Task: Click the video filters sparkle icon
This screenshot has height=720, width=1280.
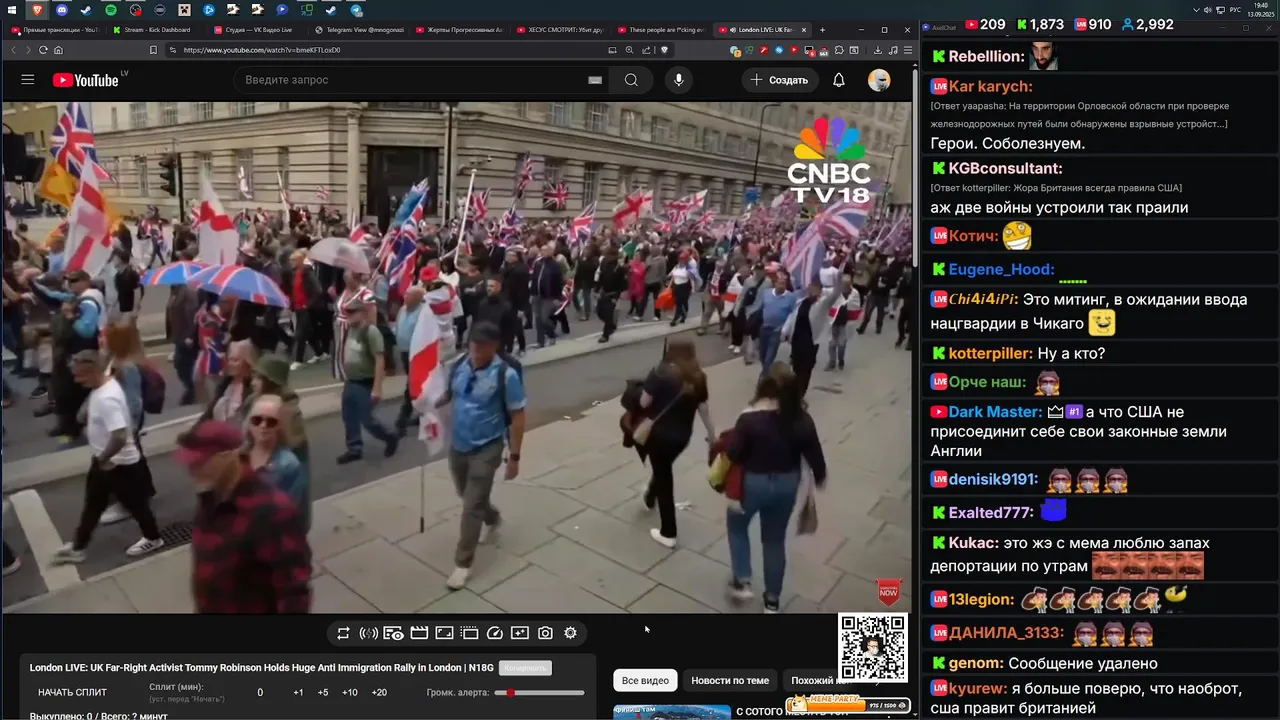Action: click(x=520, y=633)
